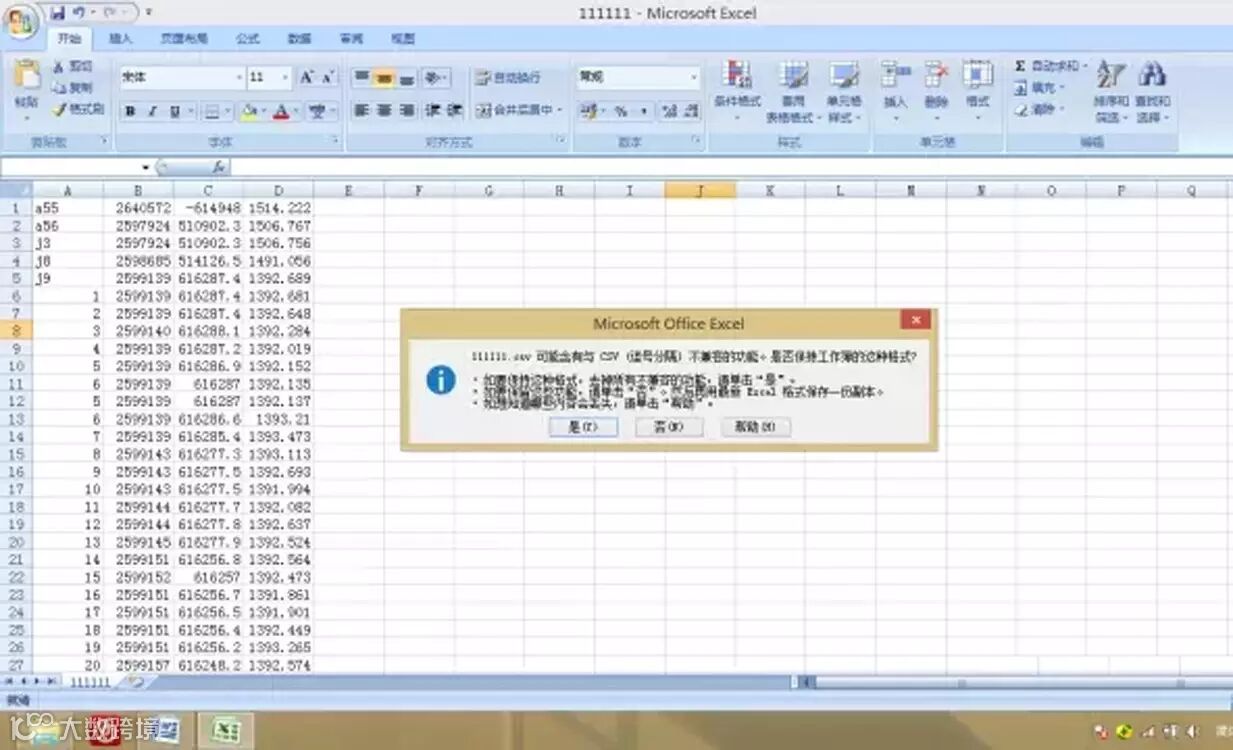Toggle middle vertical alignment
This screenshot has width=1233, height=750.
384,78
